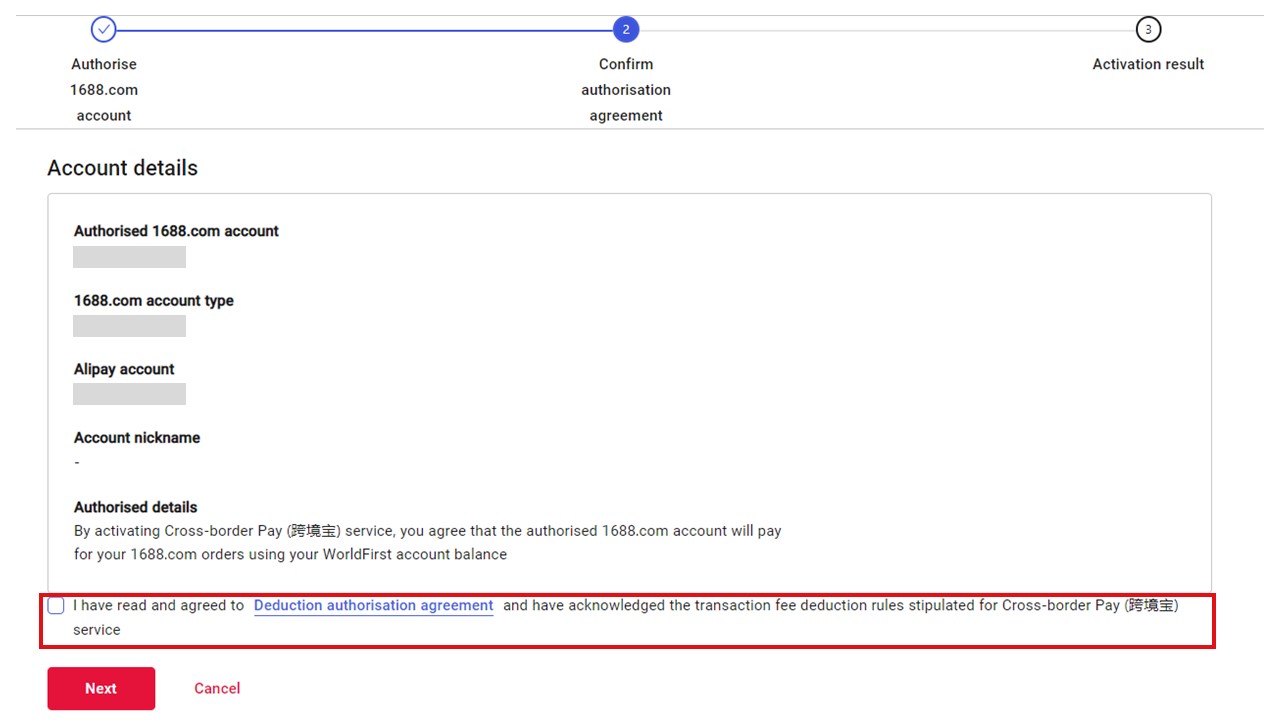Select the 'Activation result' step label
This screenshot has height=720, width=1280.
(1148, 64)
